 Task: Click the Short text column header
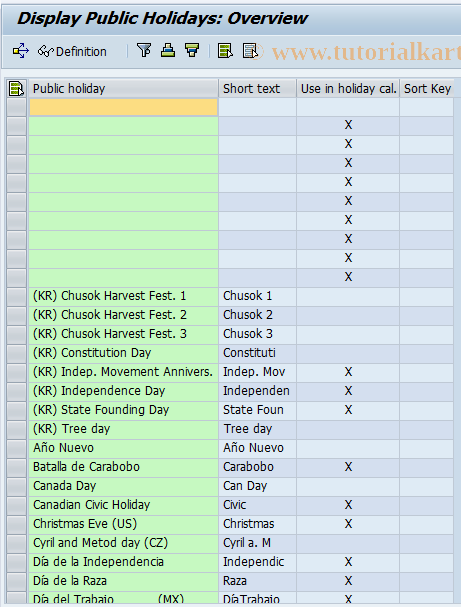tap(257, 89)
